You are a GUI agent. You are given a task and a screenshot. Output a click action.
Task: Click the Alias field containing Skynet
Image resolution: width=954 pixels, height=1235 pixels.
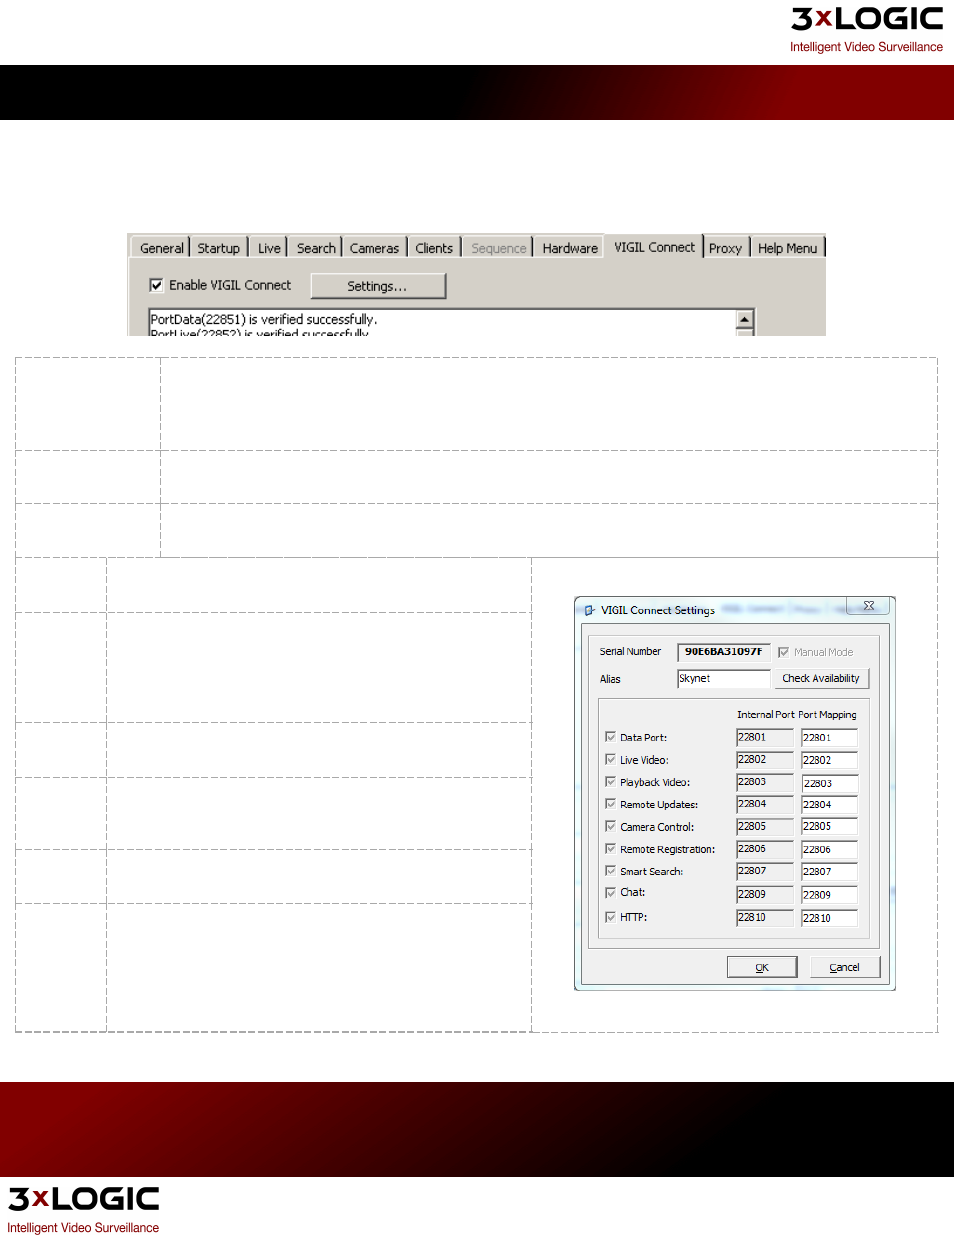[724, 679]
